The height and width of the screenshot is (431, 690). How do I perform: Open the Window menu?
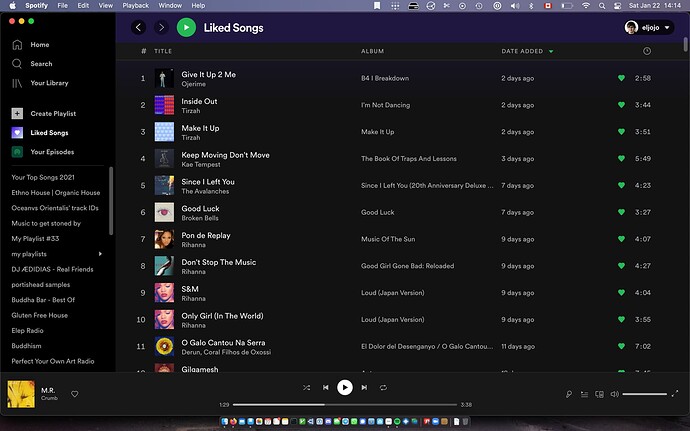(170, 5)
